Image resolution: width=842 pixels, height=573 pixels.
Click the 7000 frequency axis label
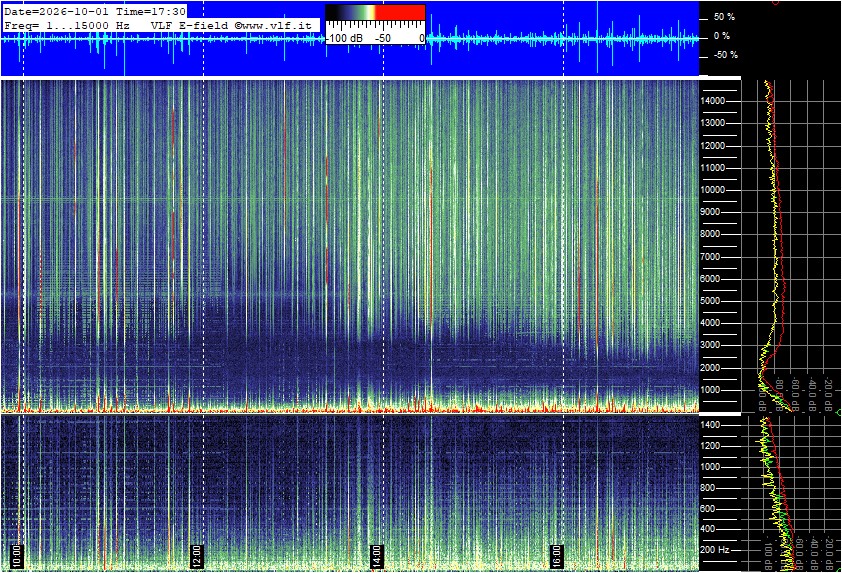coord(710,257)
